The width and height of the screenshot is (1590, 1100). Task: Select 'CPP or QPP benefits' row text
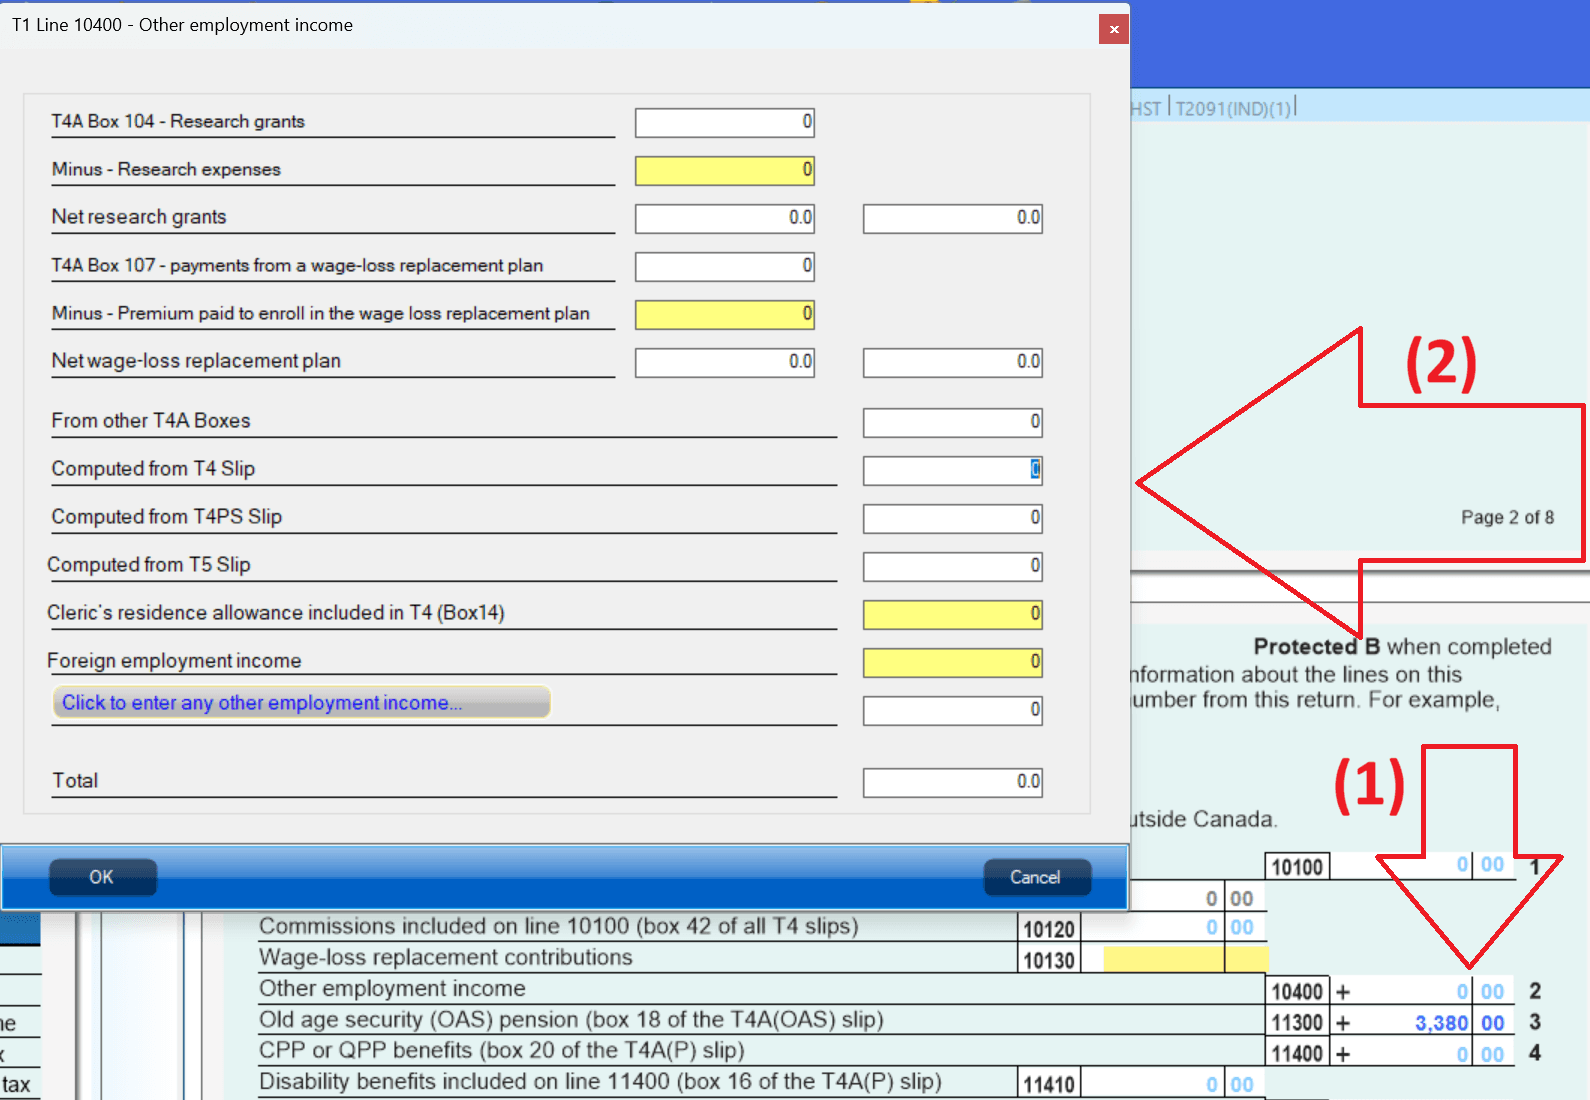[x=502, y=1051]
